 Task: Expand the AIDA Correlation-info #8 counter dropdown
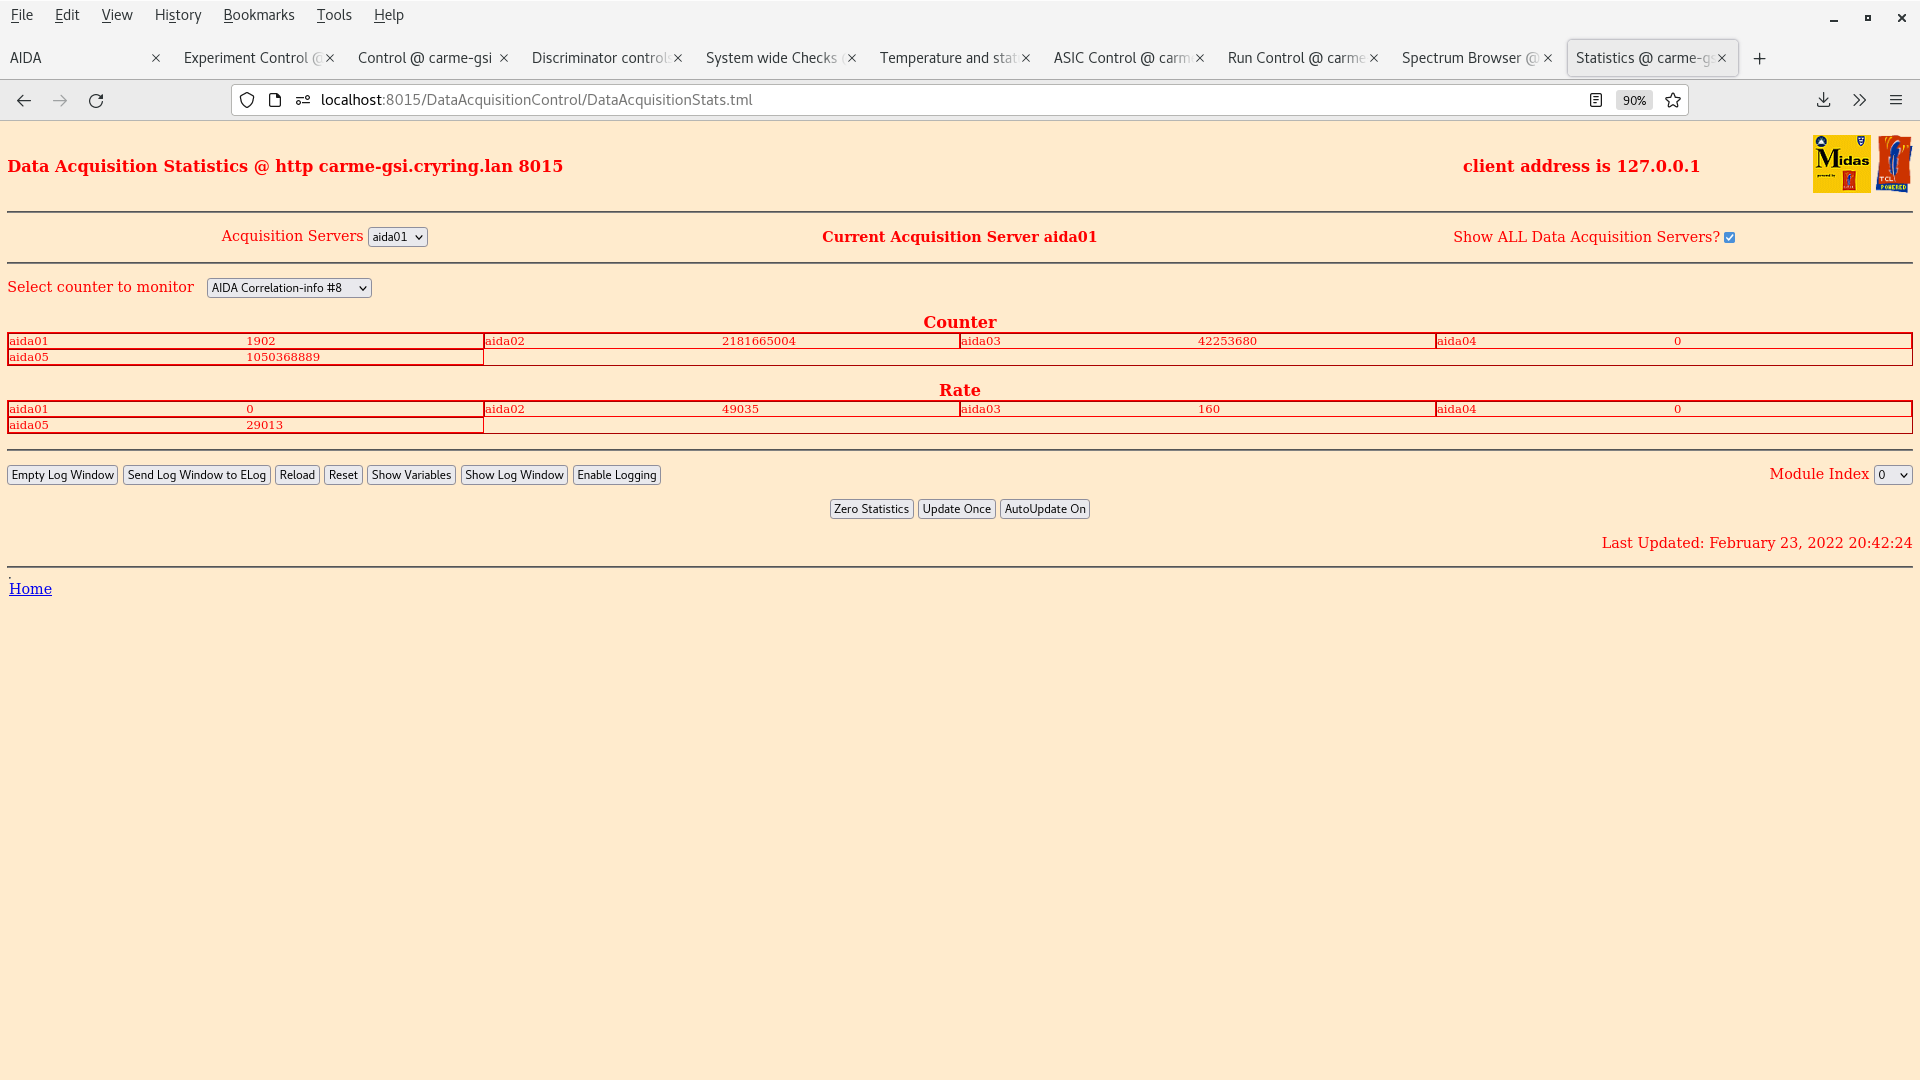coord(289,288)
